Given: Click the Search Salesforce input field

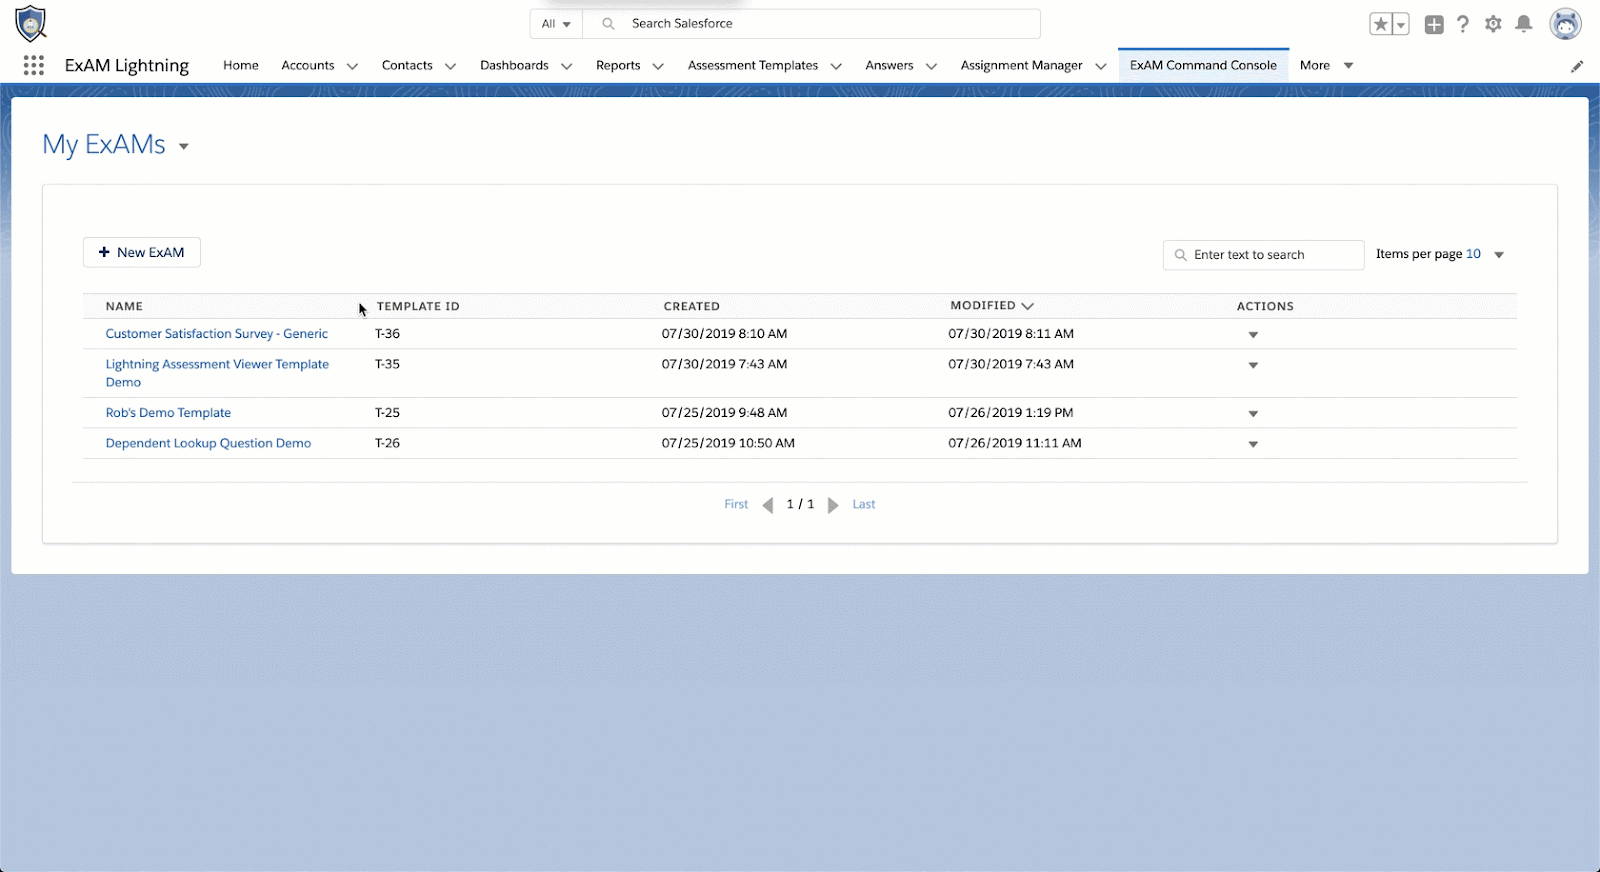Looking at the screenshot, I should point(812,24).
